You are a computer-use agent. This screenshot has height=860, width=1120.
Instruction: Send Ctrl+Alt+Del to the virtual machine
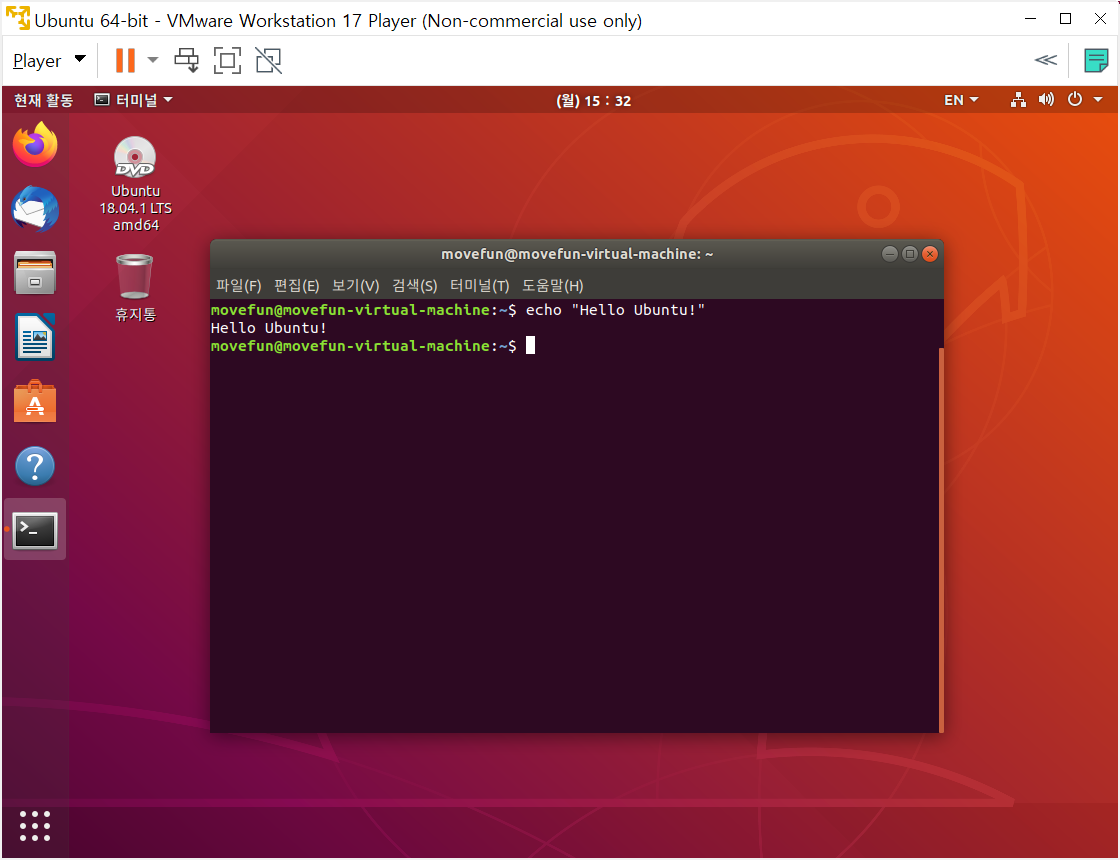point(186,61)
